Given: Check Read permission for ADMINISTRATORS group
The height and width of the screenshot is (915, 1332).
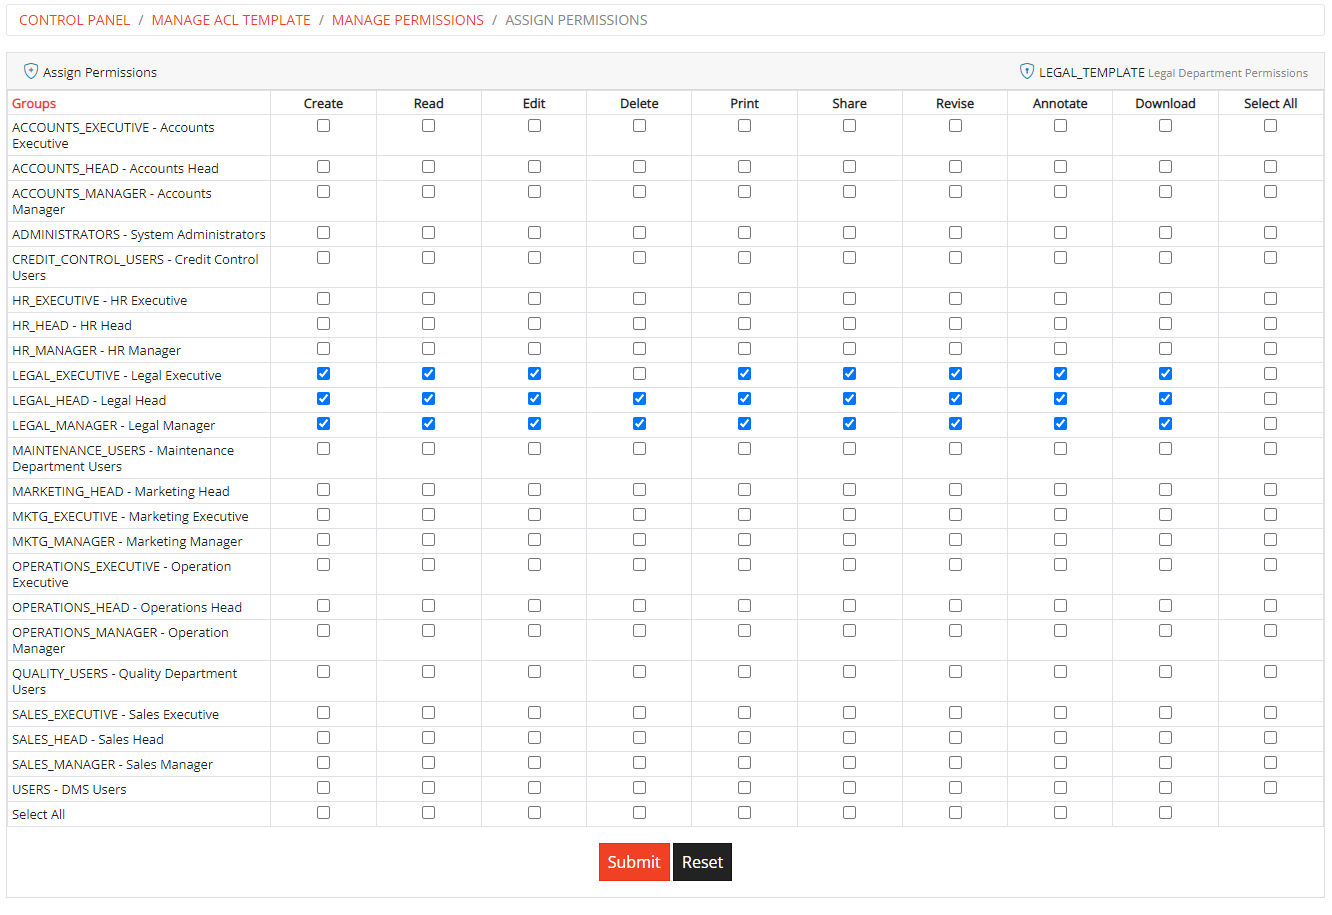Looking at the screenshot, I should [x=428, y=233].
